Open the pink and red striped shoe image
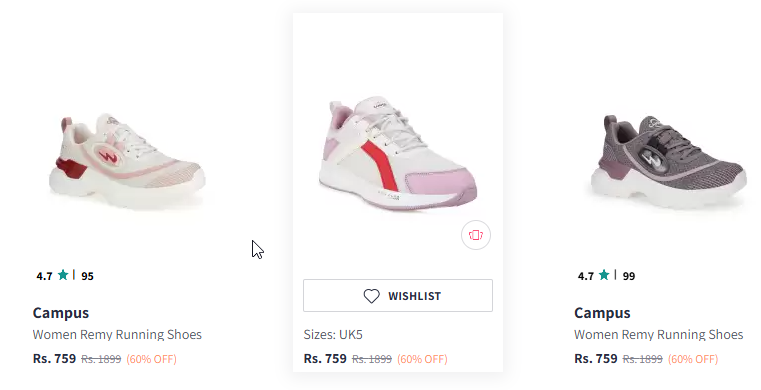 (x=398, y=154)
